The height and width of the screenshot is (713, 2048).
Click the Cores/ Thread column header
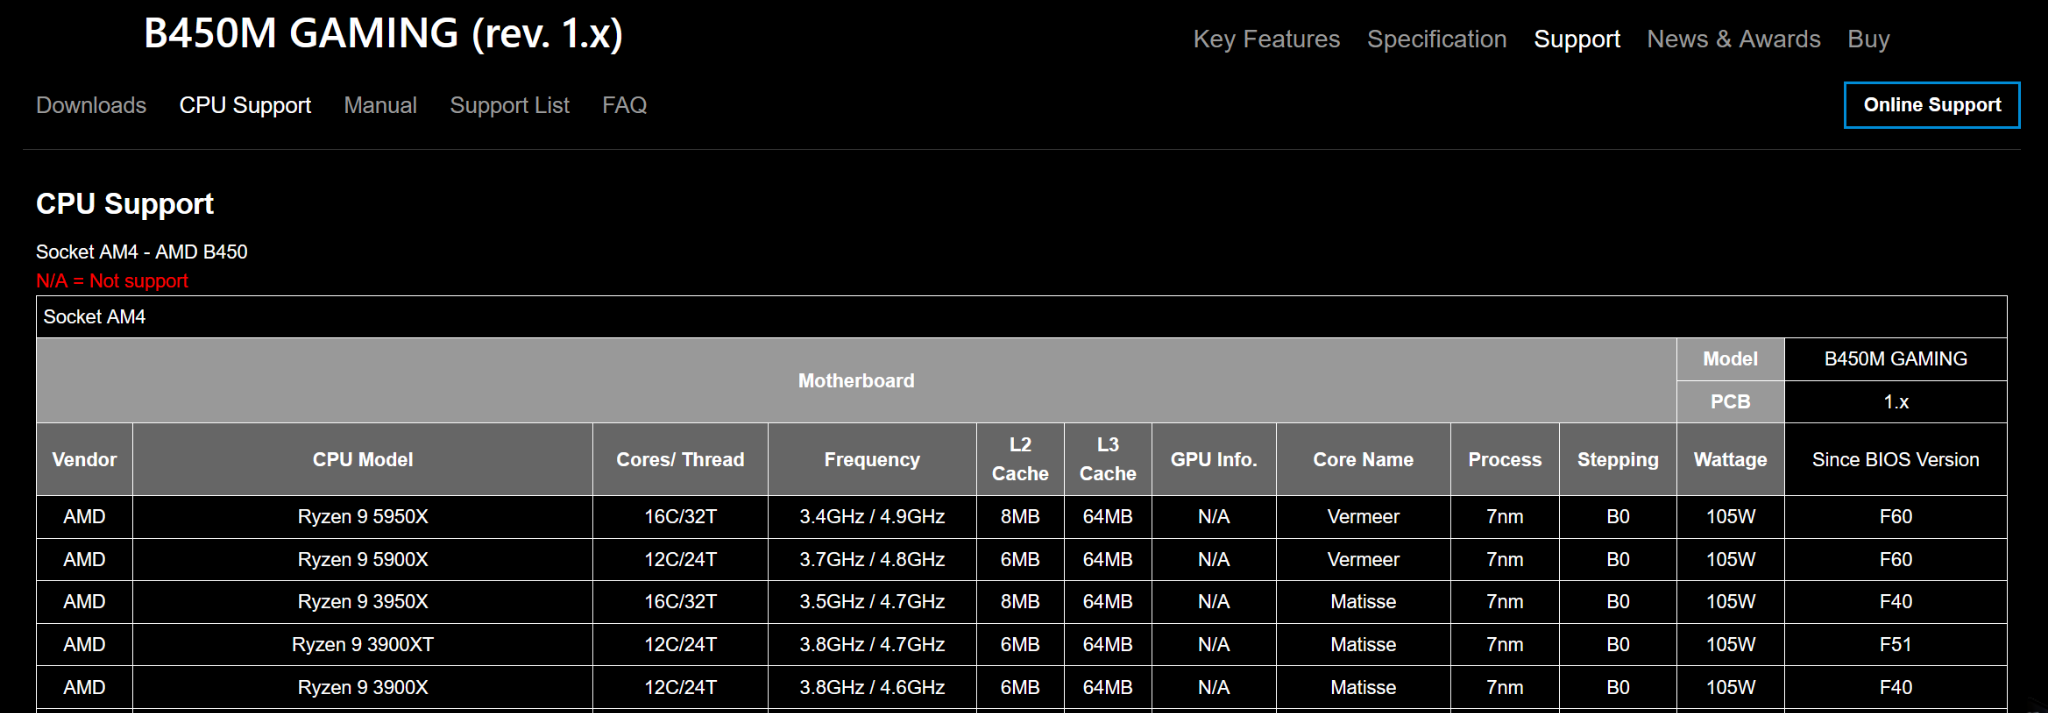click(x=680, y=459)
